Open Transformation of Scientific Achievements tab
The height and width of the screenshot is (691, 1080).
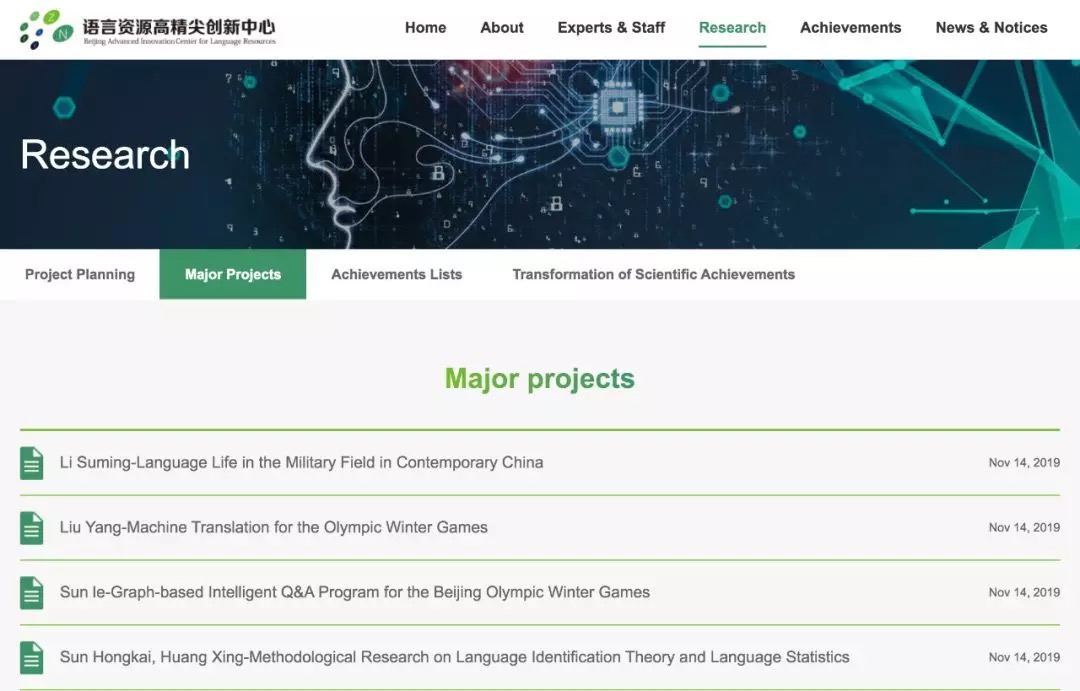[x=653, y=275]
